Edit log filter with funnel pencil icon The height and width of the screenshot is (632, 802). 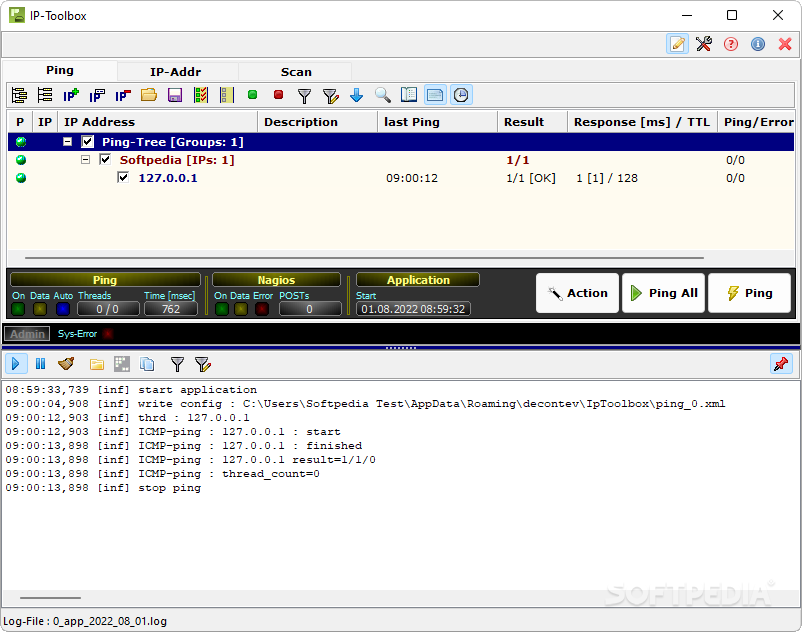(203, 365)
